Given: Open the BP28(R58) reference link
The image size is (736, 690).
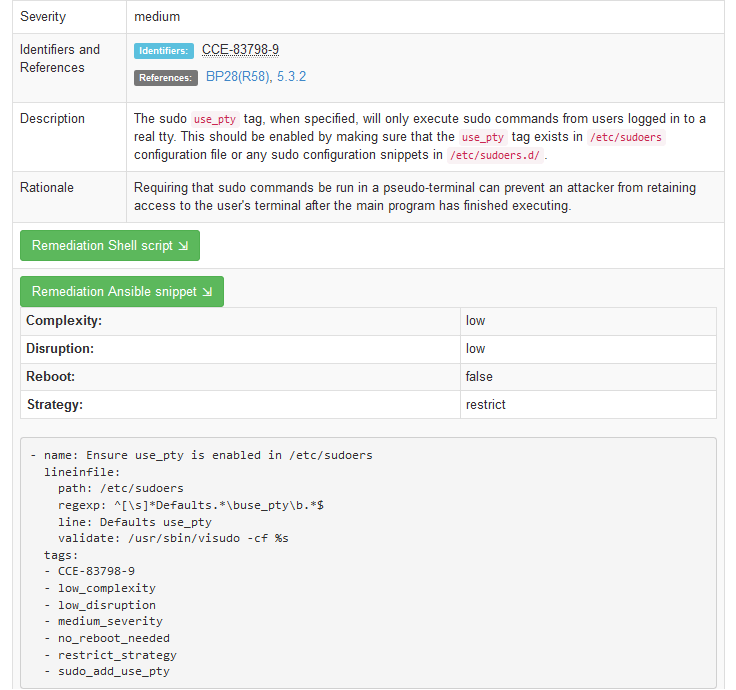Looking at the screenshot, I should [x=237, y=76].
